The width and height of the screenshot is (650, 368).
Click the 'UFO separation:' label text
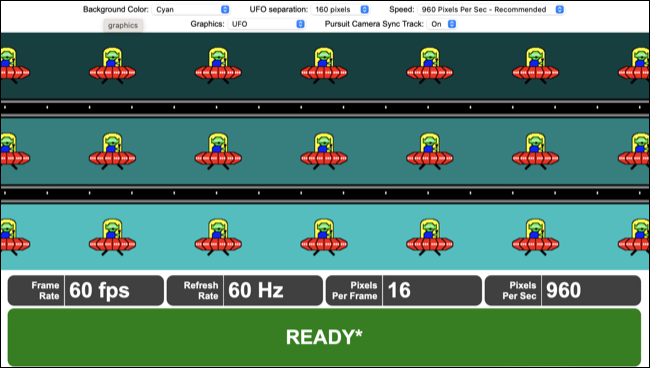pos(279,9)
